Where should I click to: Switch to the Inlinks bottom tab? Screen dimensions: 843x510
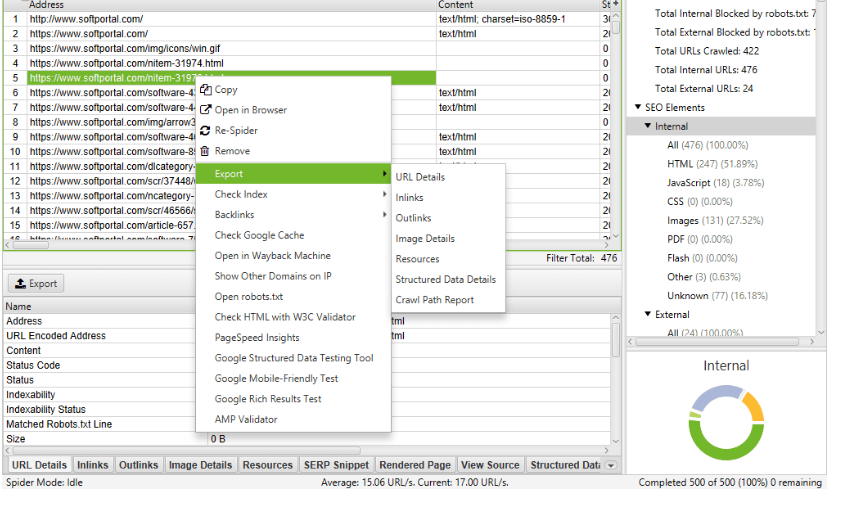[x=92, y=465]
